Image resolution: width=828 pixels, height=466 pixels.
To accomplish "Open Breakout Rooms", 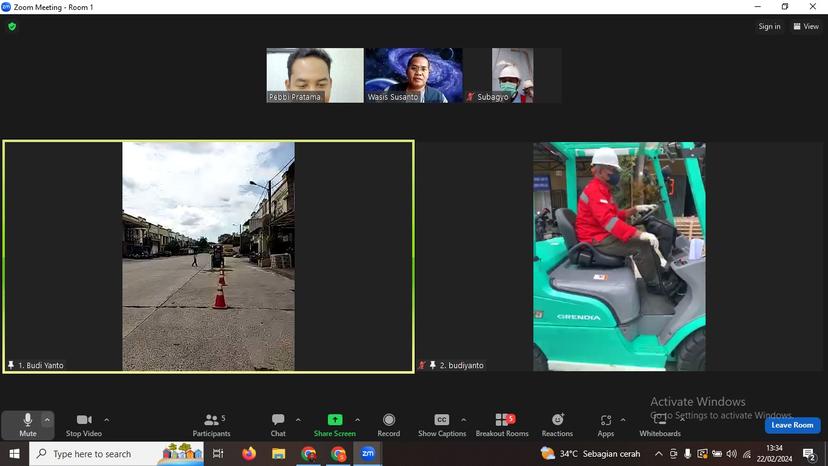I will 502,425.
